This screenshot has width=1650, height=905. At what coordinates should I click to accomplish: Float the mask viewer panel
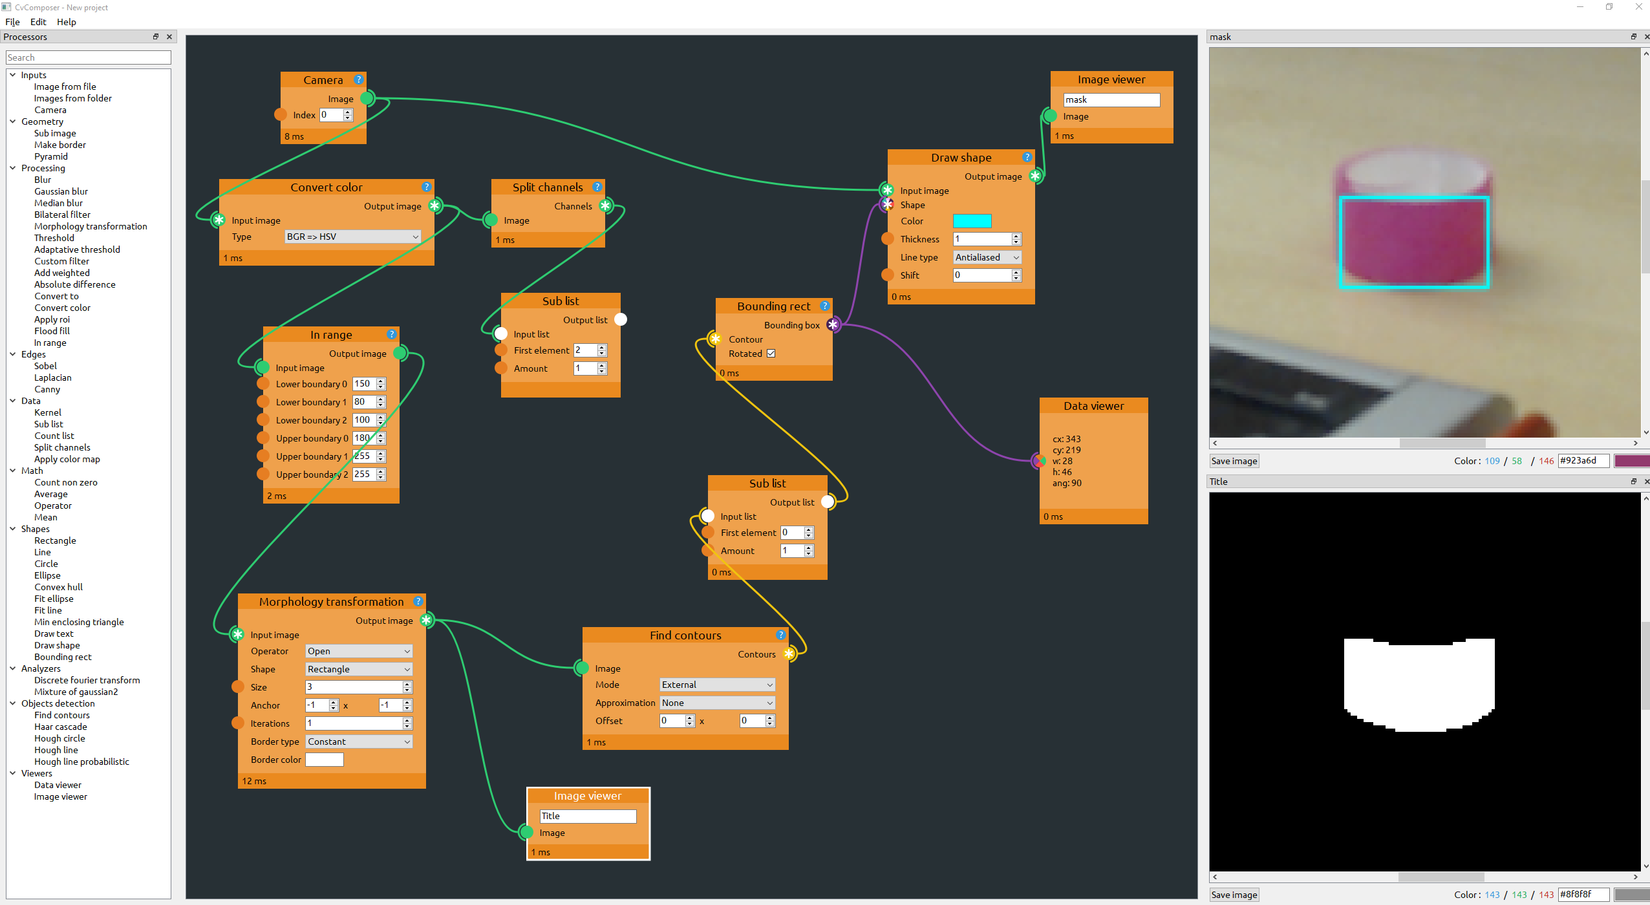(1632, 36)
